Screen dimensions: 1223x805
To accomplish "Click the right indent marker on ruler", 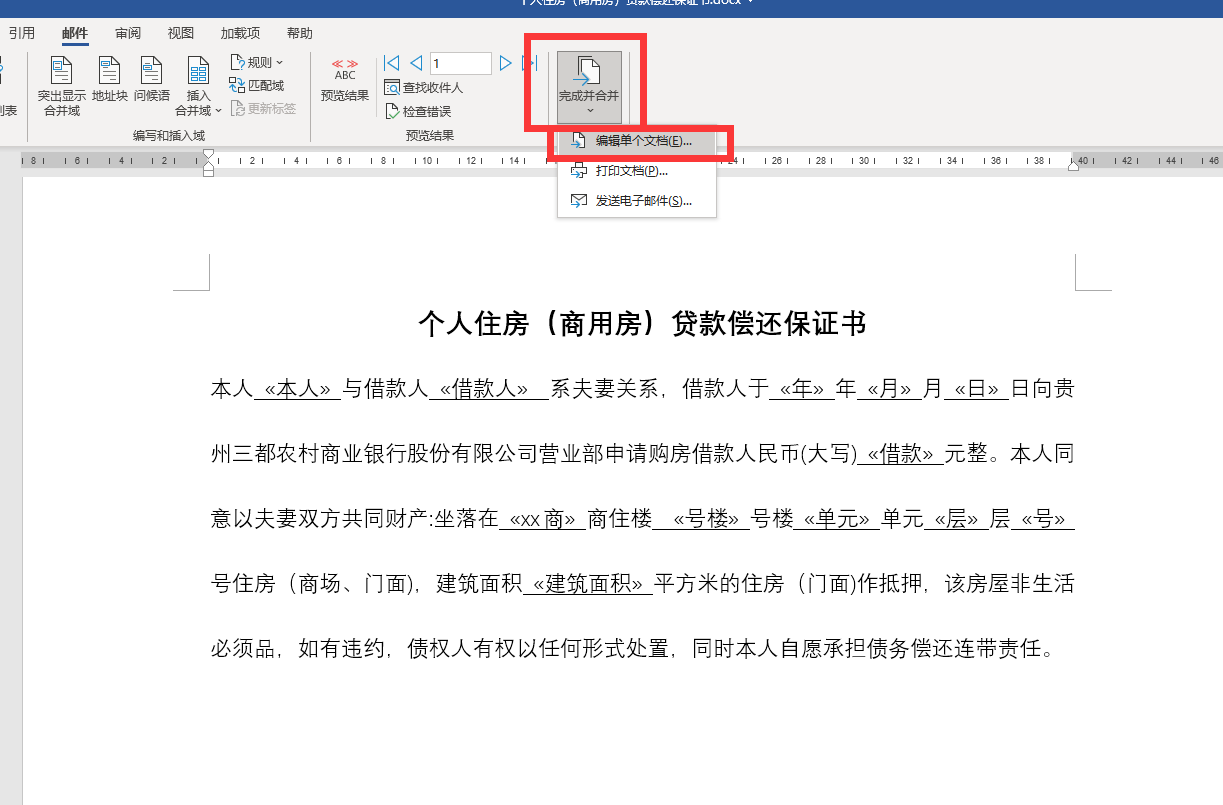I will point(1074,165).
